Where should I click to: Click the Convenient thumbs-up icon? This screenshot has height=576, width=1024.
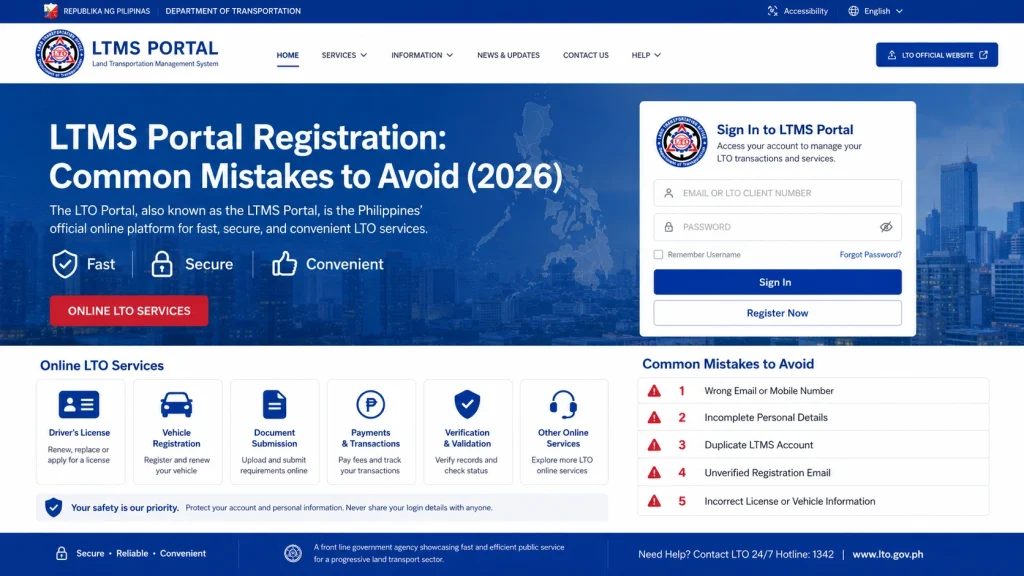(284, 264)
